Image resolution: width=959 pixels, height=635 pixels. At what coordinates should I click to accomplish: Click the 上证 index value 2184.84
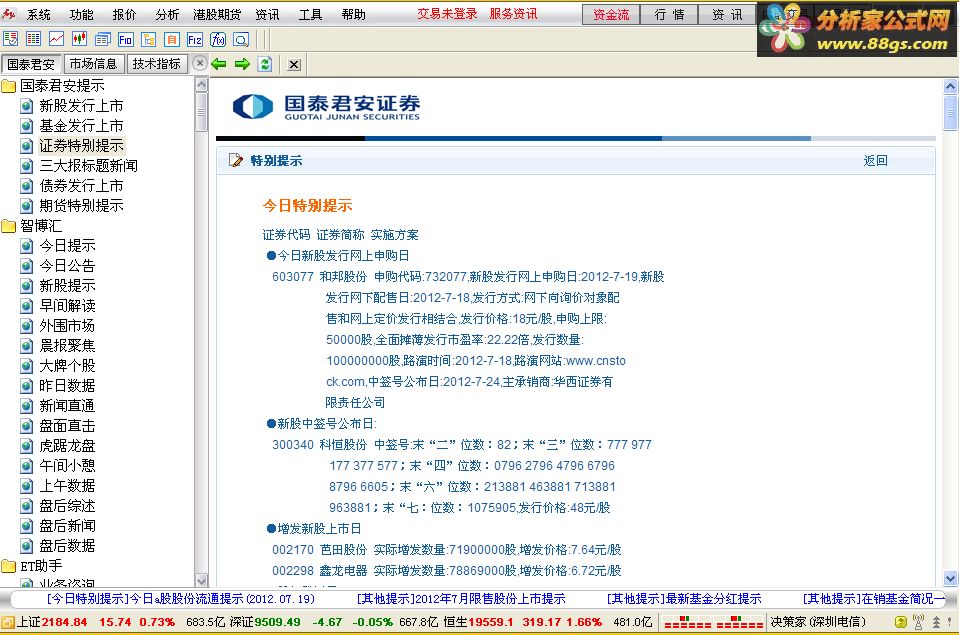tap(64, 622)
